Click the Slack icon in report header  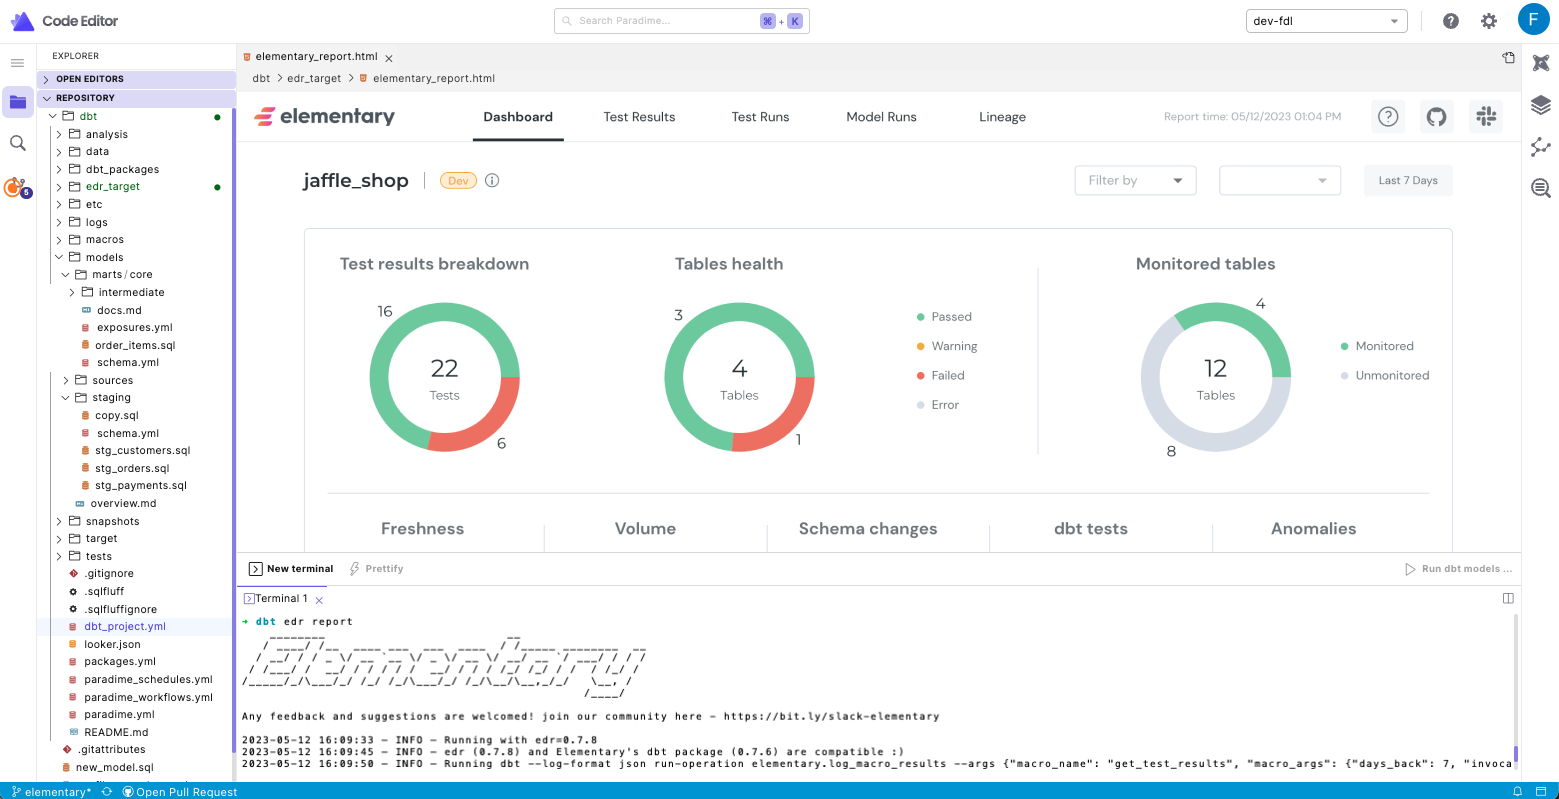(x=1486, y=117)
